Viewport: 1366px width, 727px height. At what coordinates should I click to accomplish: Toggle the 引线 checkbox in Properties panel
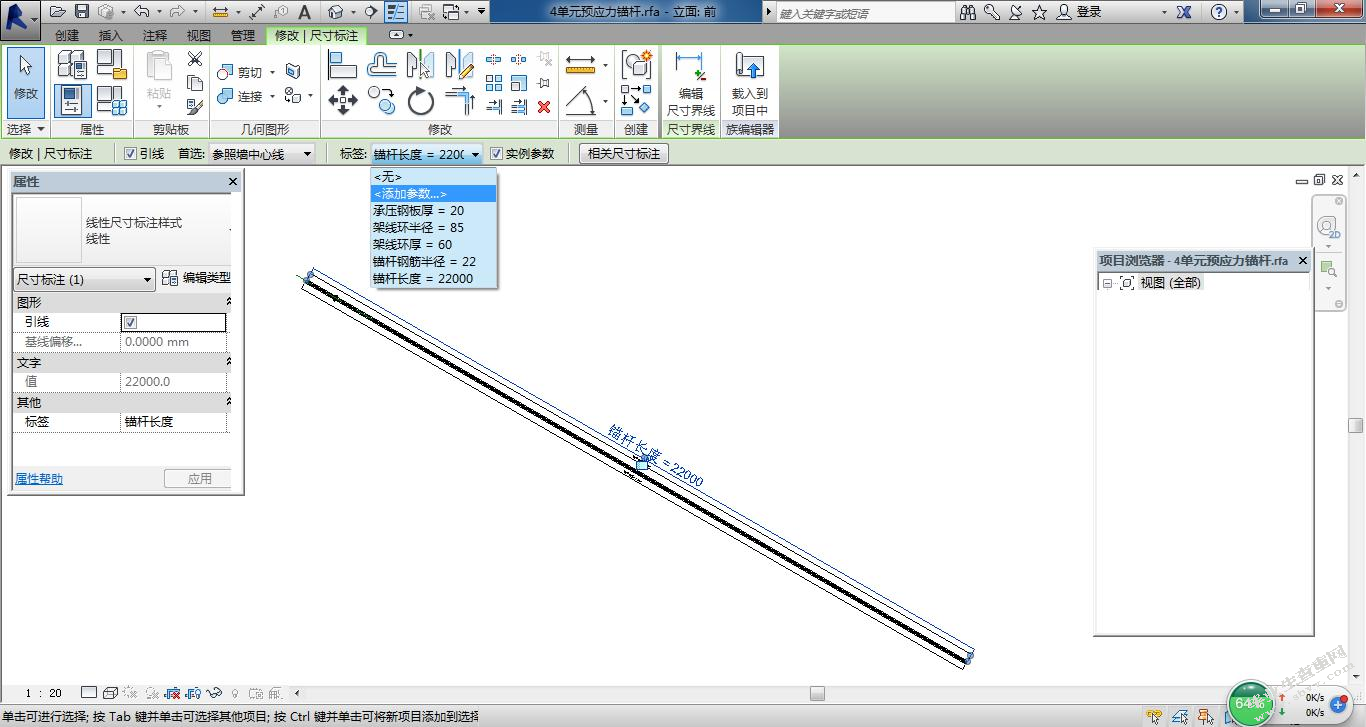(x=130, y=322)
